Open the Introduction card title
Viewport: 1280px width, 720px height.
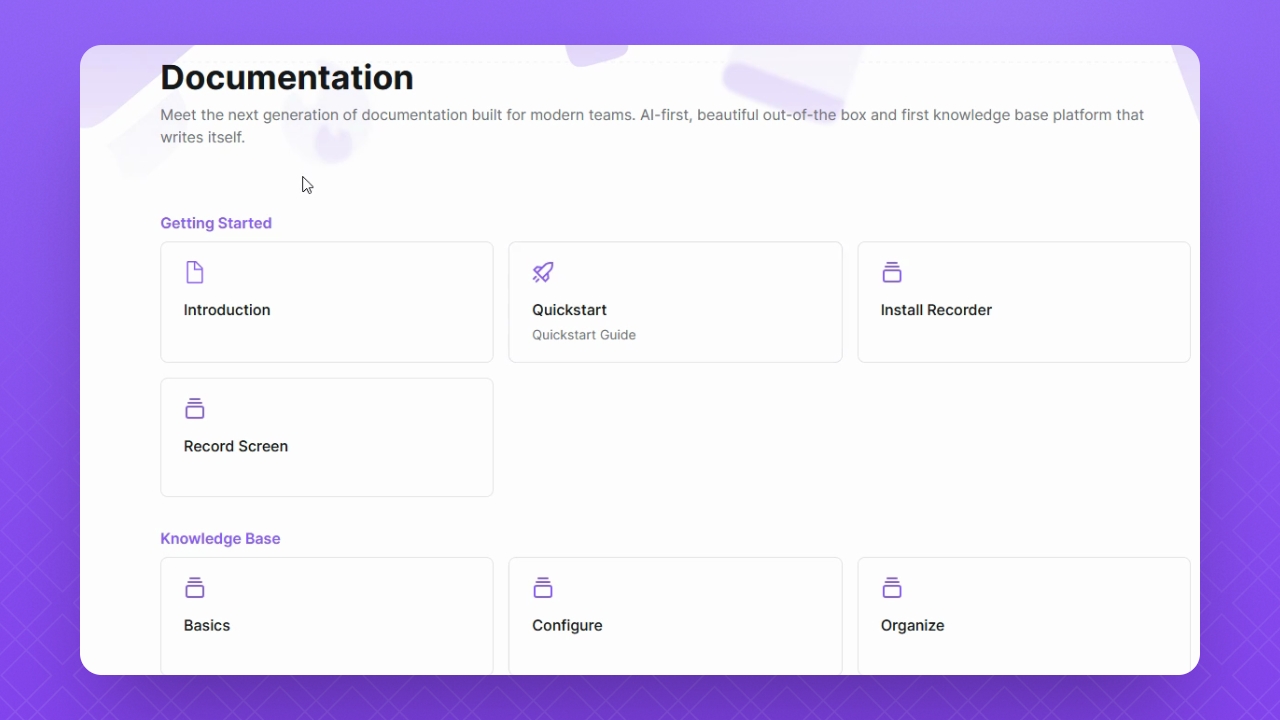(227, 310)
